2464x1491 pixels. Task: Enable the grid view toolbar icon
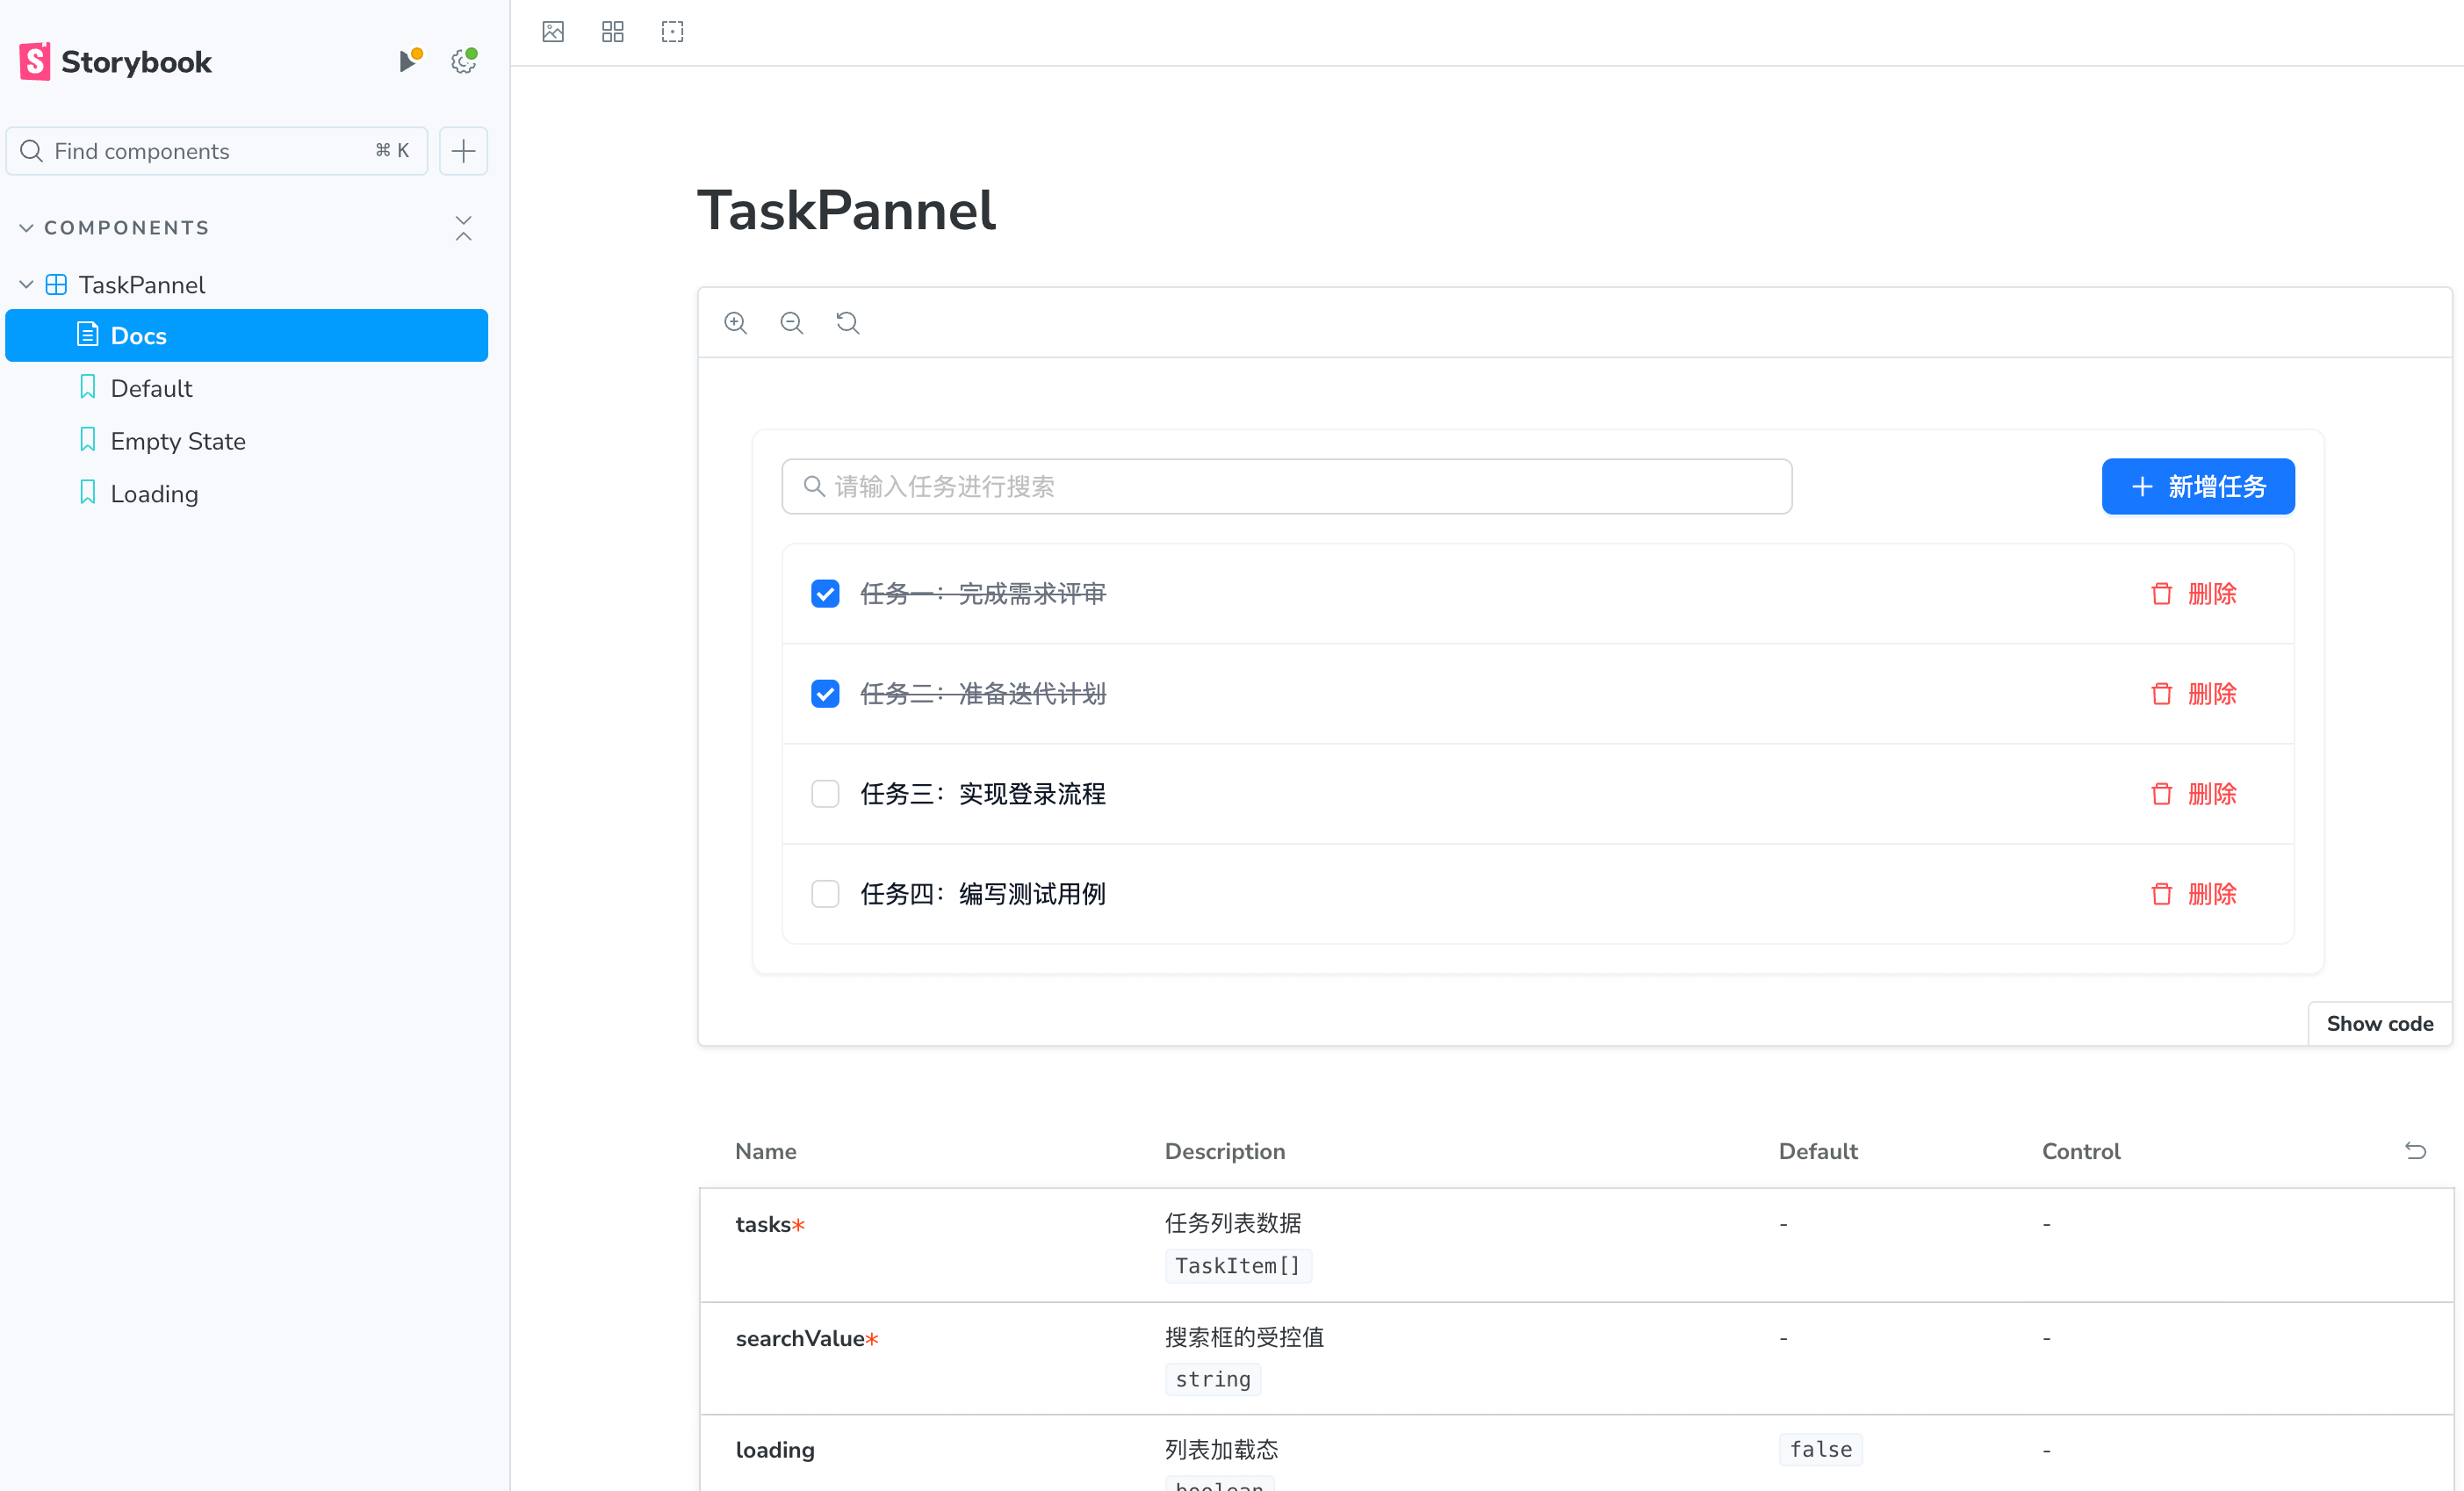613,32
